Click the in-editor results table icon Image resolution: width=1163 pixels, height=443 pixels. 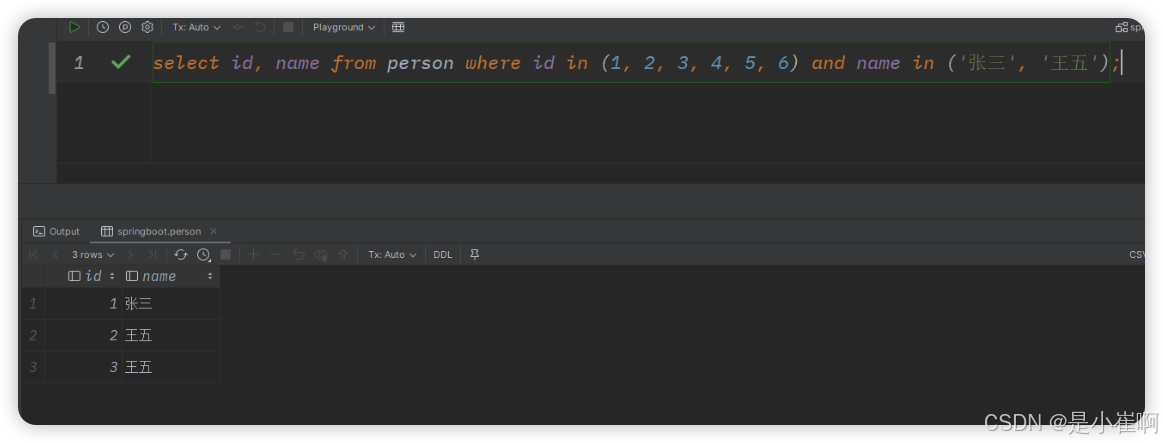click(x=398, y=27)
